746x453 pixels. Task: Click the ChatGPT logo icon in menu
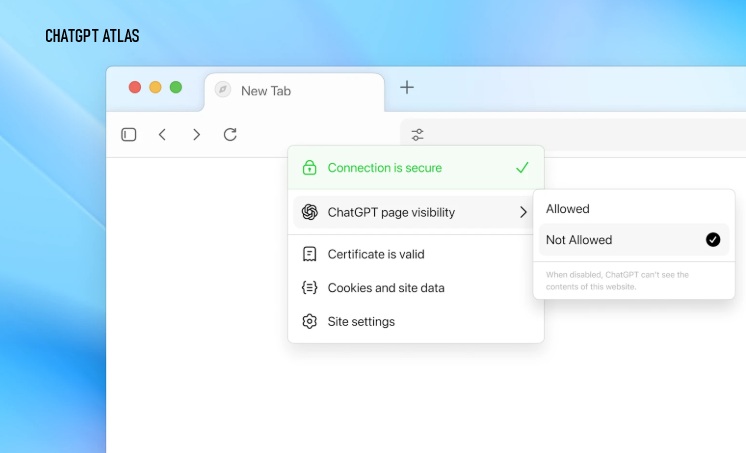pos(309,212)
